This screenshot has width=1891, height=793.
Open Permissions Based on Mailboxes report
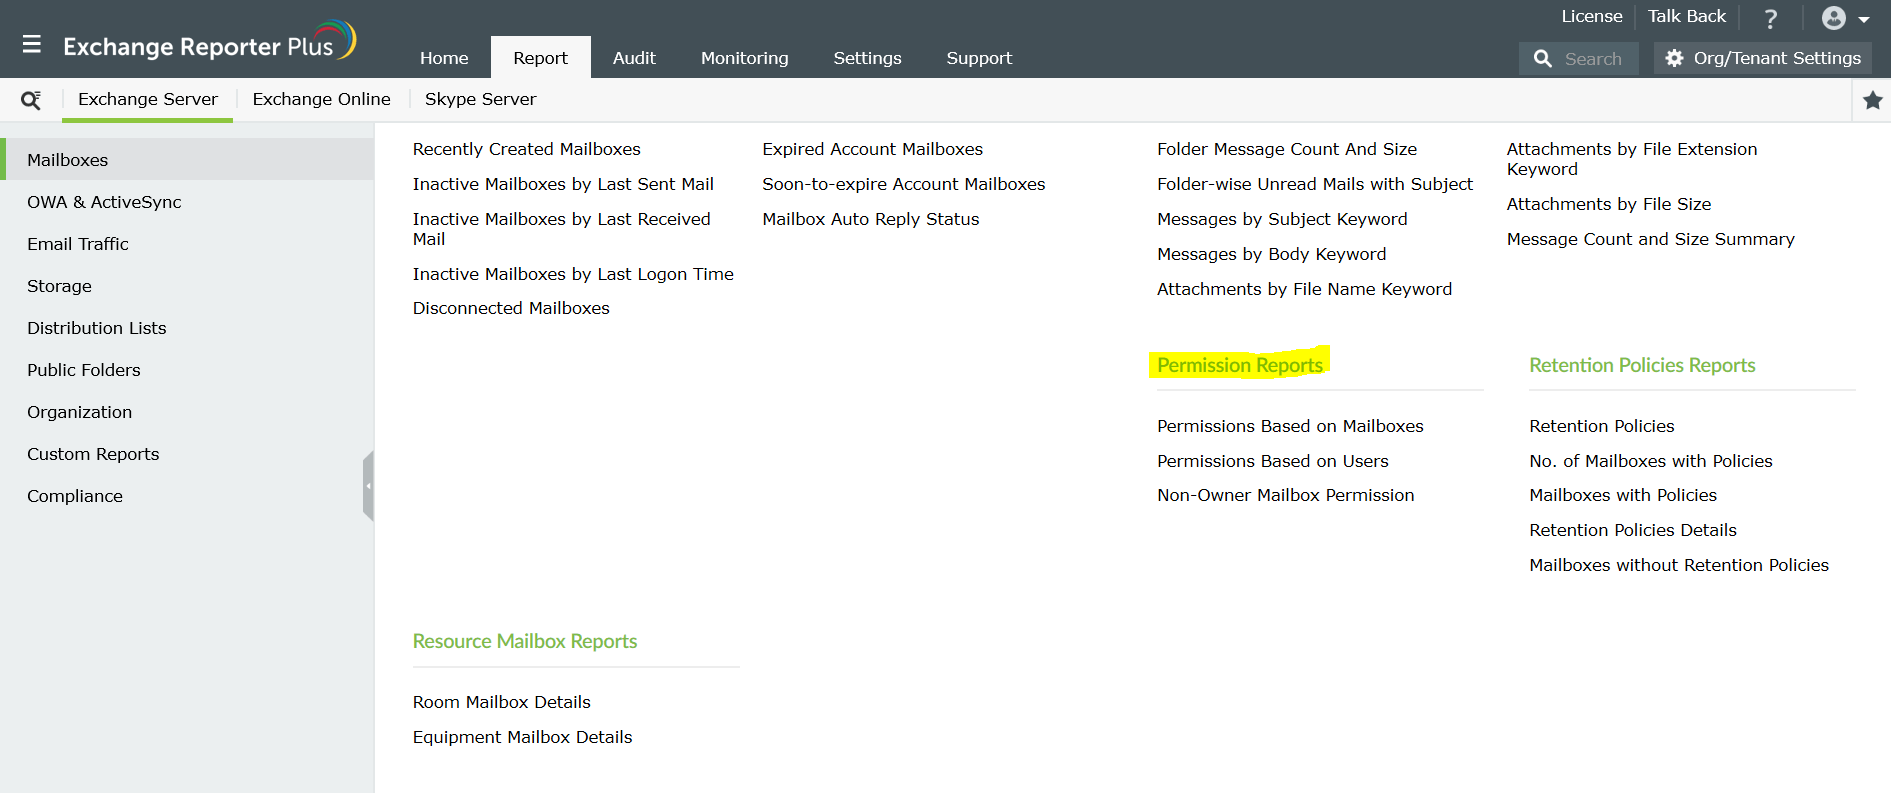(x=1290, y=426)
